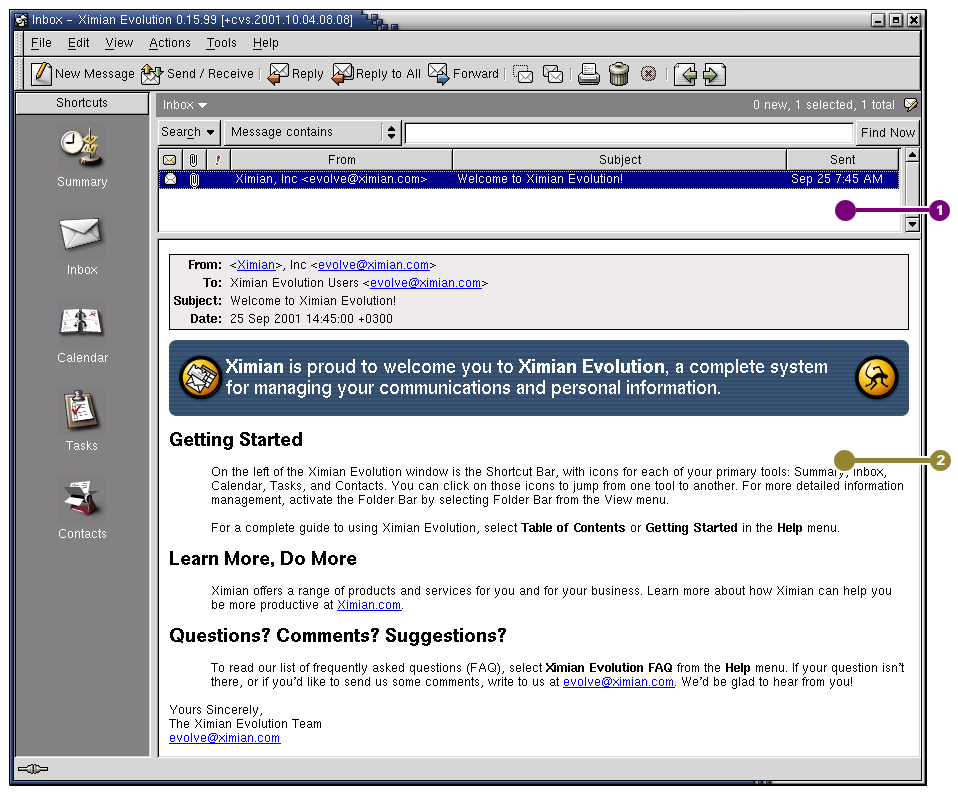Click the connection plug icon in status bar
Viewport: 958px width, 792px height.
pos(33,769)
